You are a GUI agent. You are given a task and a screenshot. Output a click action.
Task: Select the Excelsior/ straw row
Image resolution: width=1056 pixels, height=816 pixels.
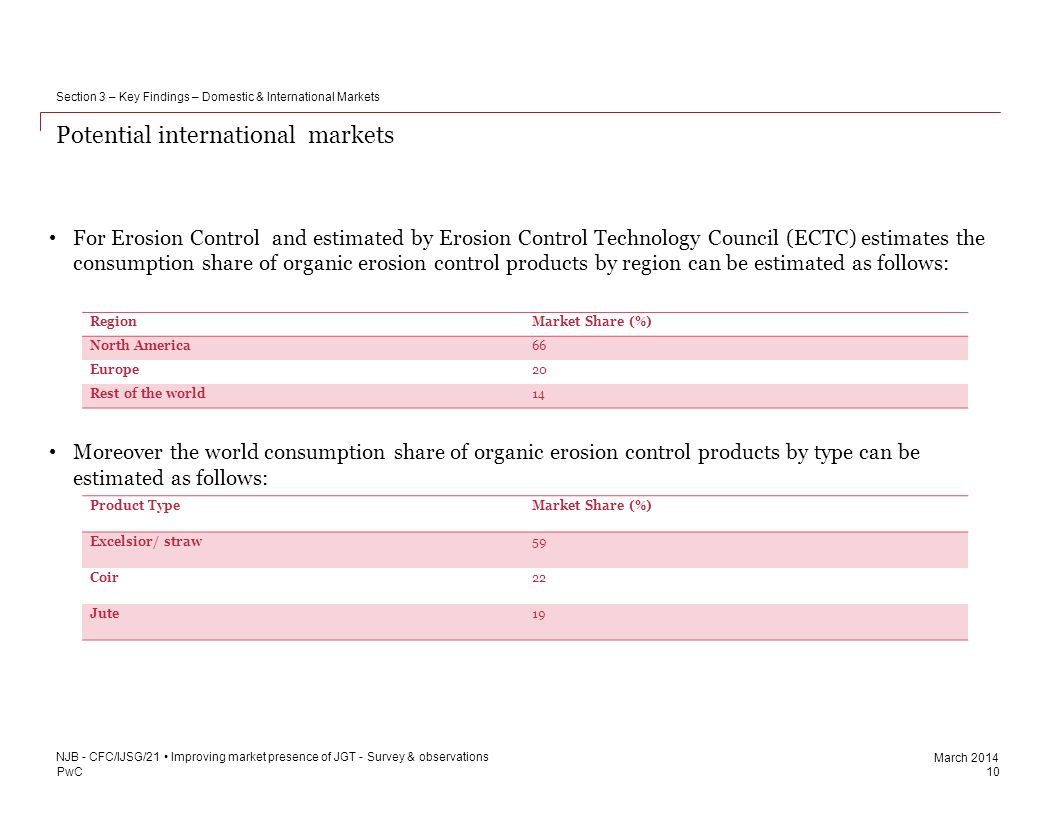(x=525, y=550)
